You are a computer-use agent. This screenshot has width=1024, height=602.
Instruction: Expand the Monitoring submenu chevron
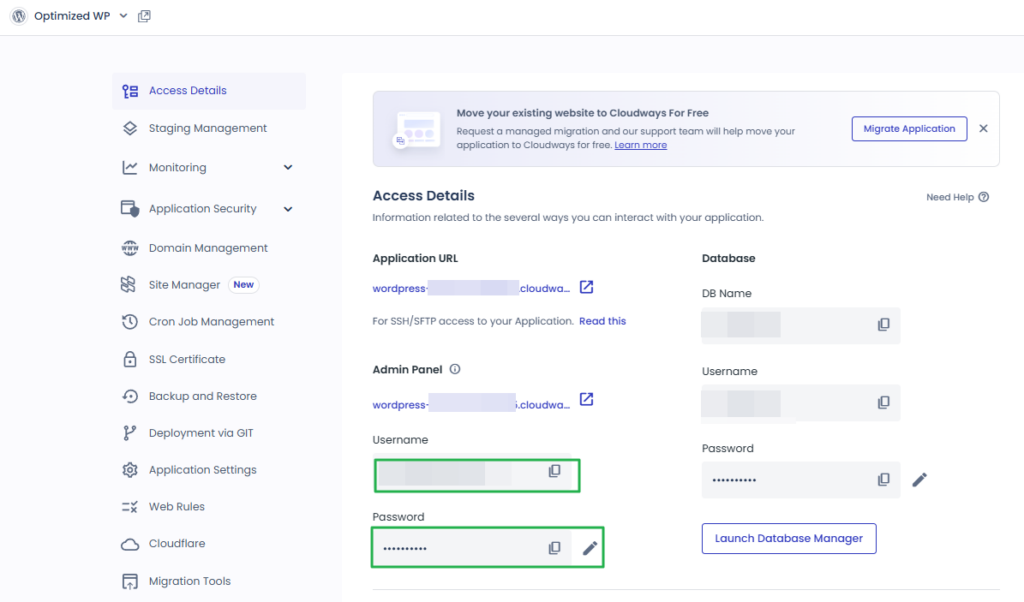(x=288, y=168)
